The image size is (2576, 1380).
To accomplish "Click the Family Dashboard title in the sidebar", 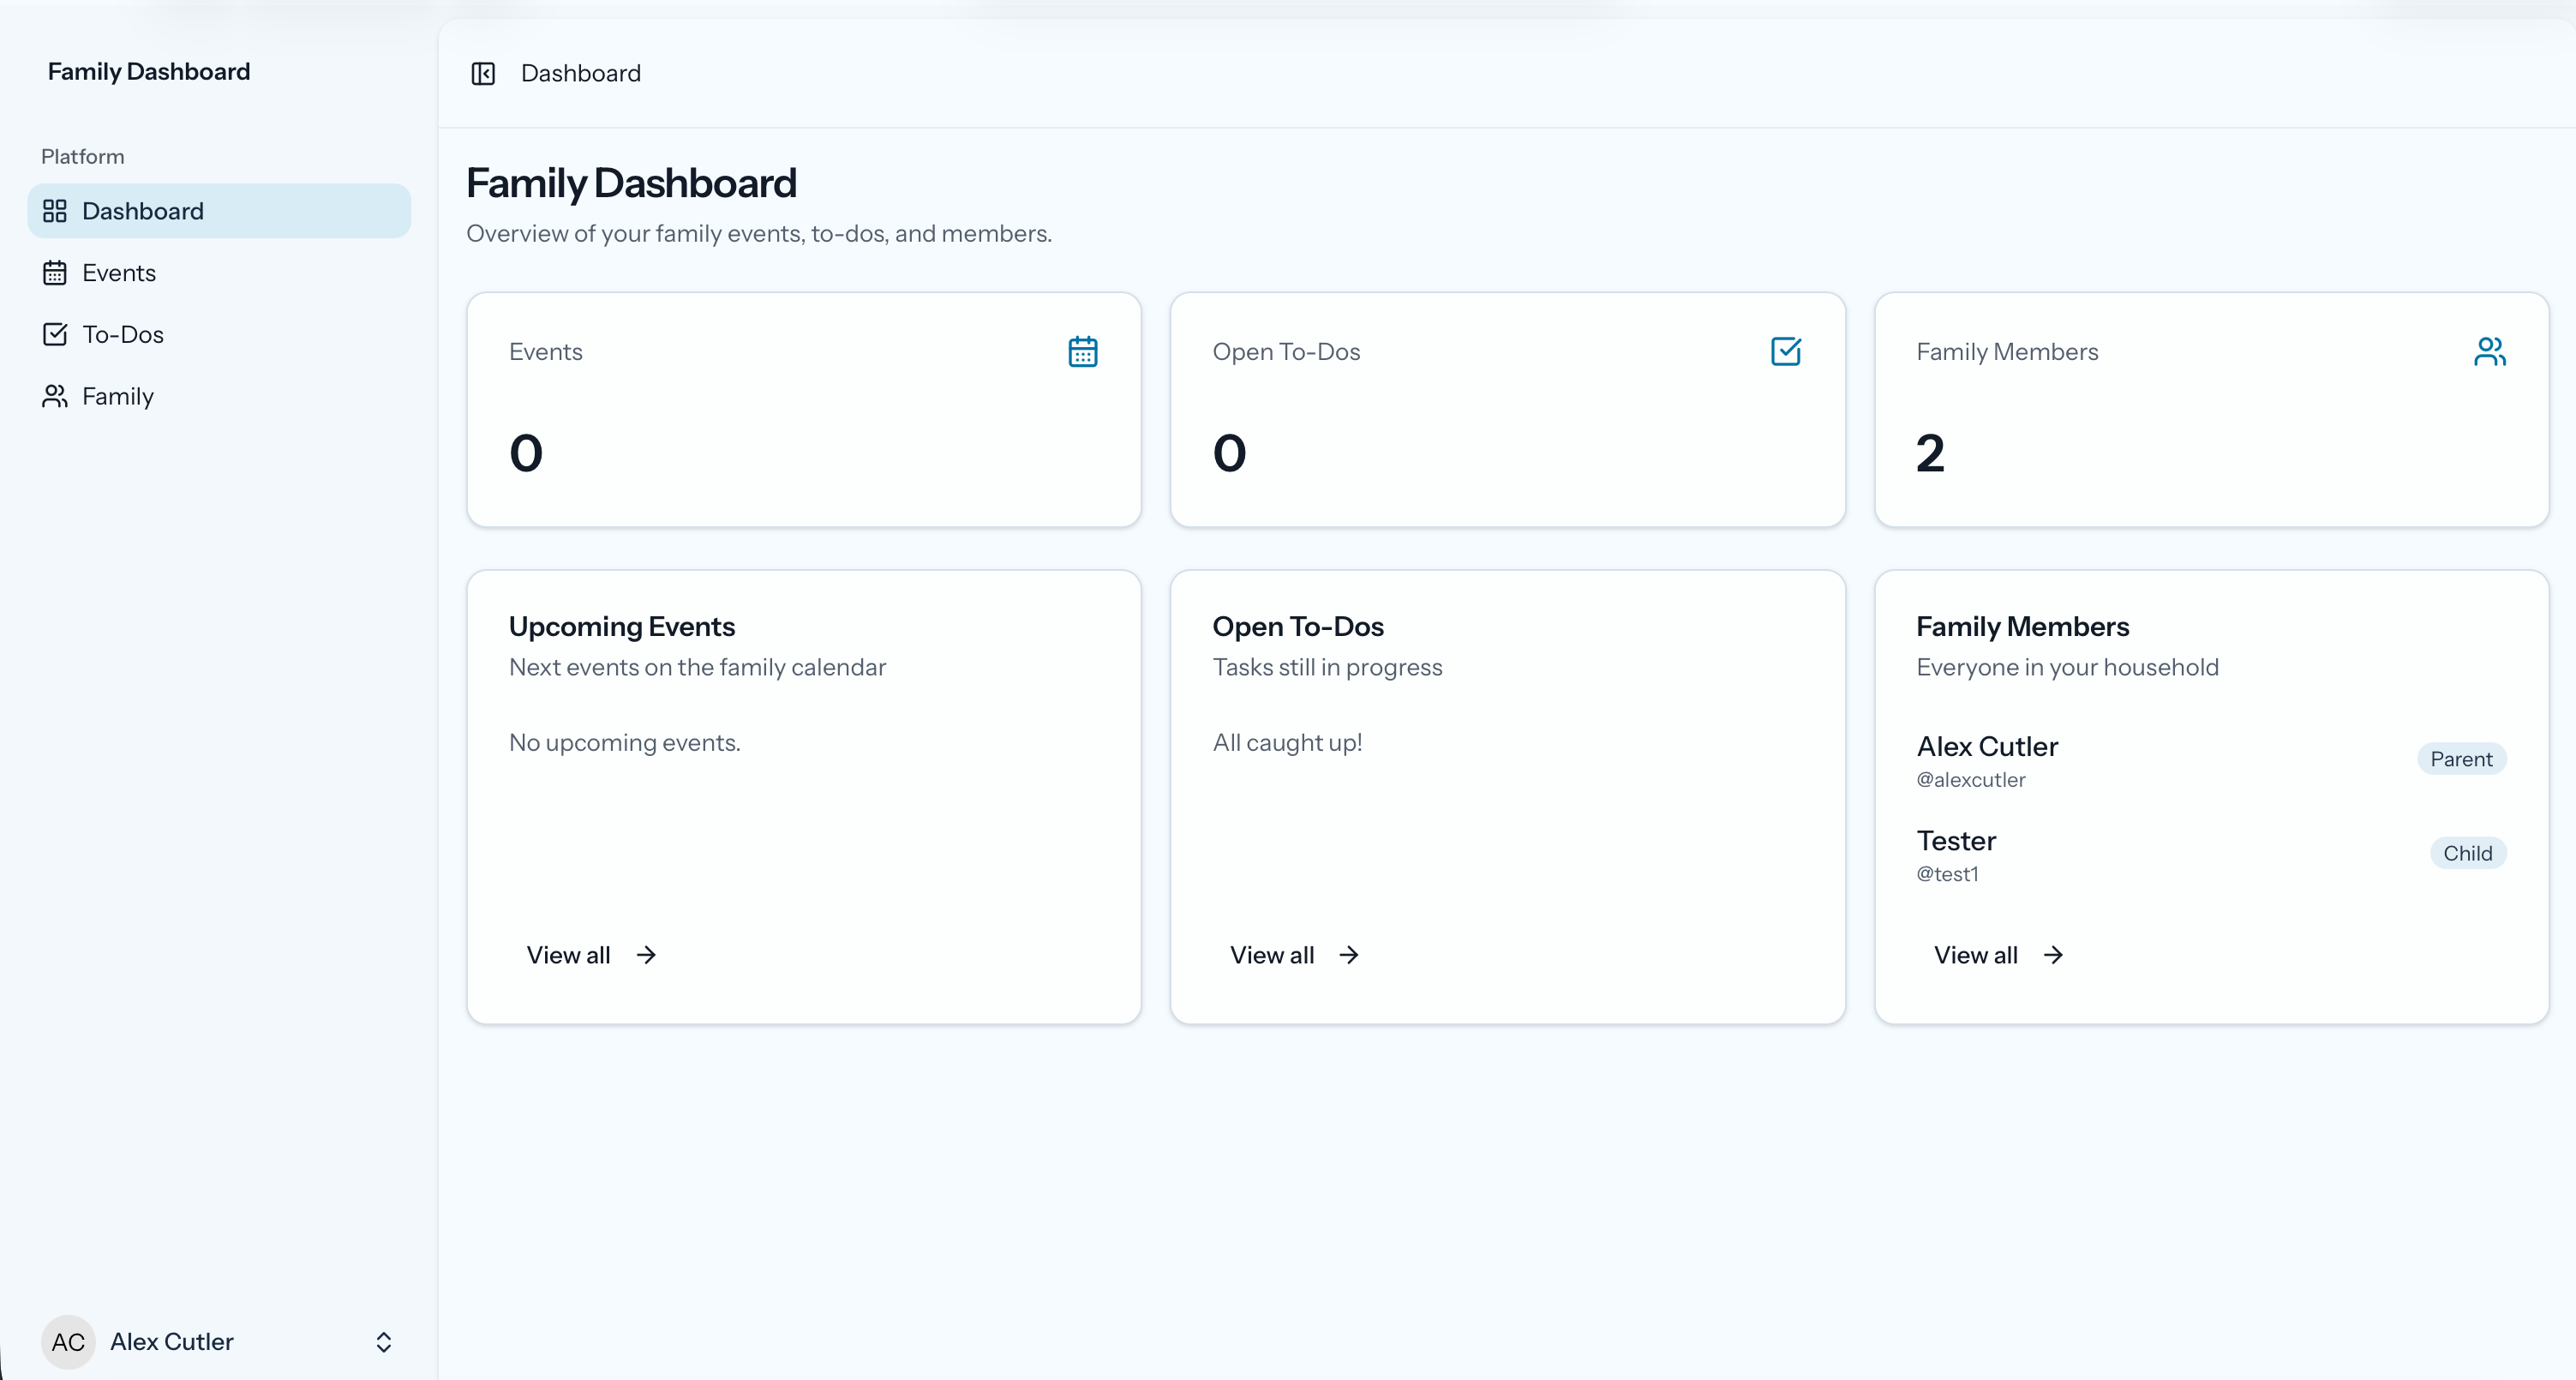I will click(149, 71).
